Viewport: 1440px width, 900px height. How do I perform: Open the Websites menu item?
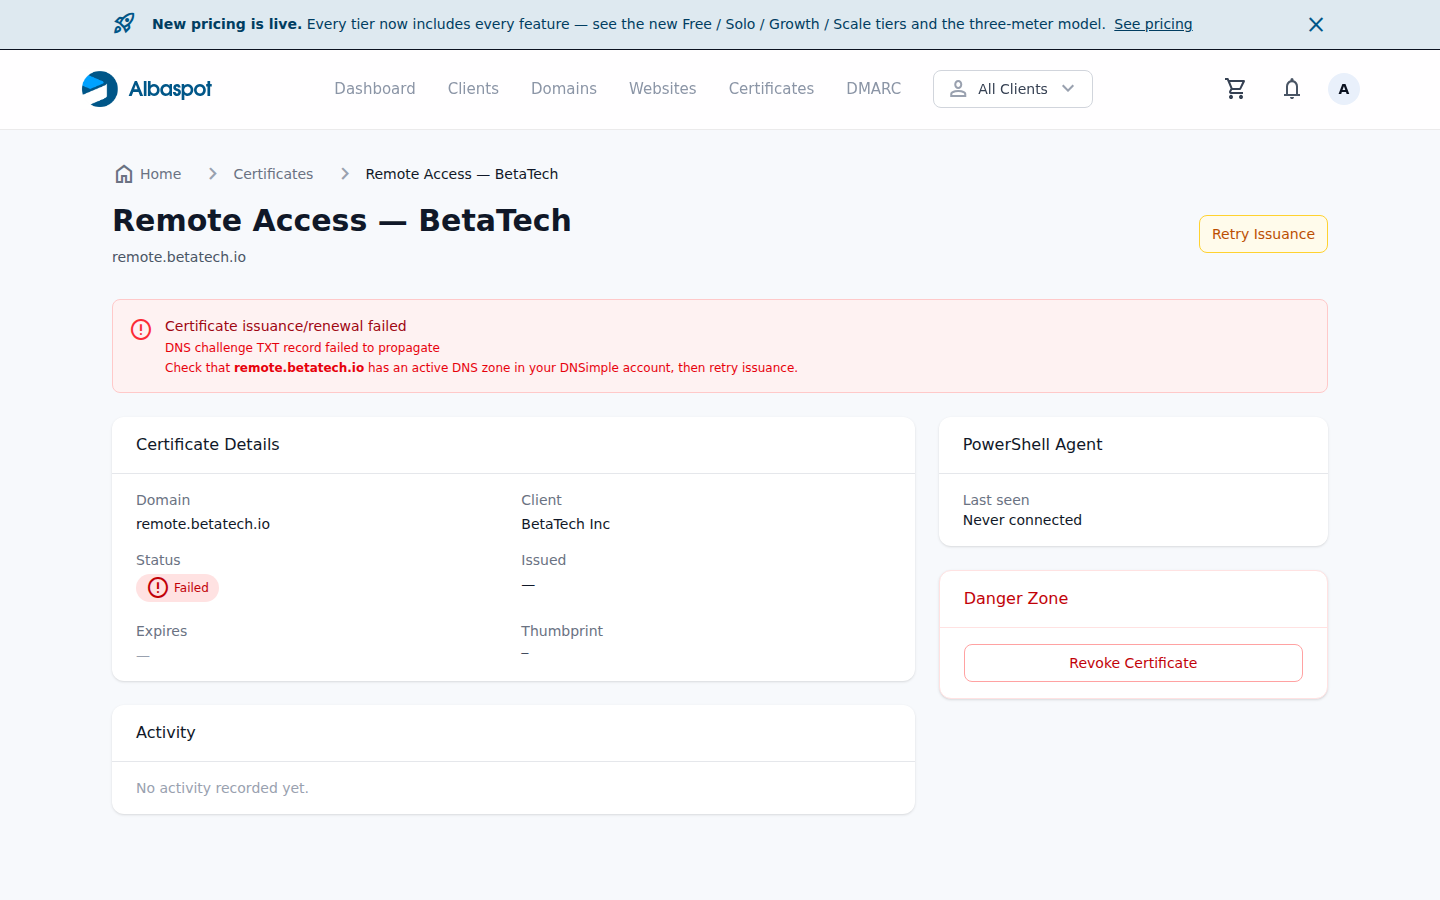[x=662, y=89]
